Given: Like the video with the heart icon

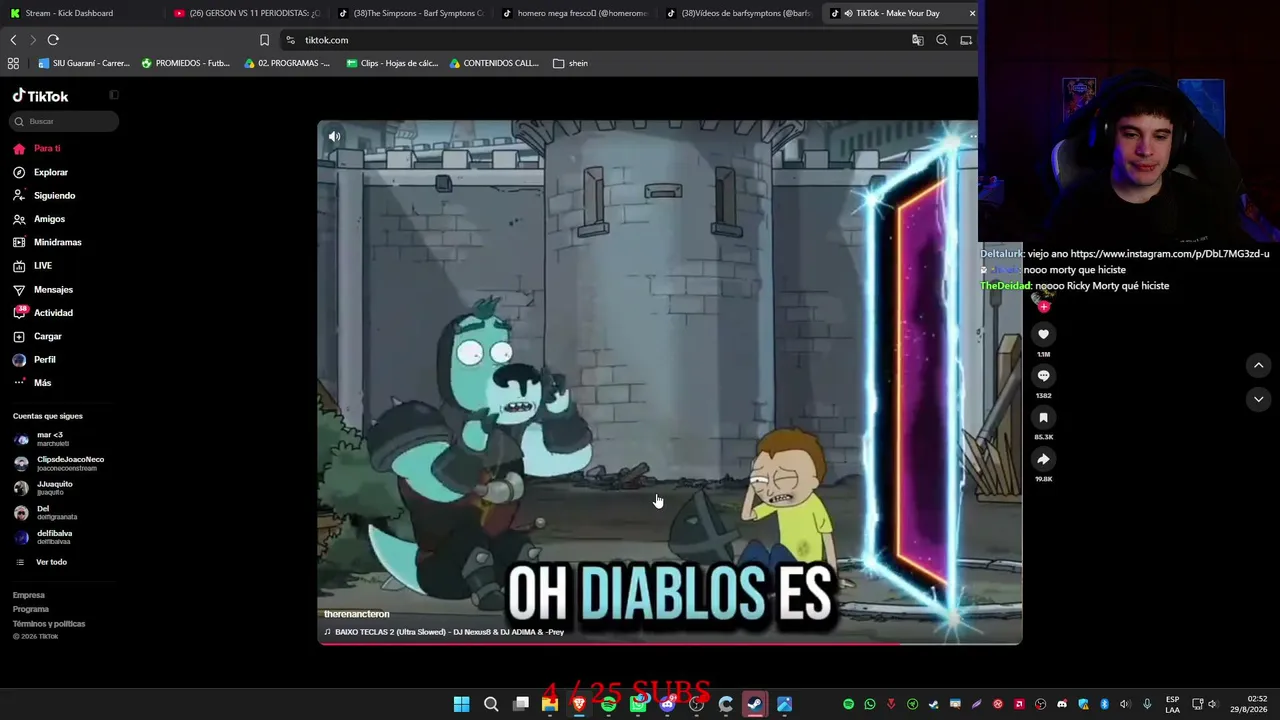Looking at the screenshot, I should pos(1043,334).
